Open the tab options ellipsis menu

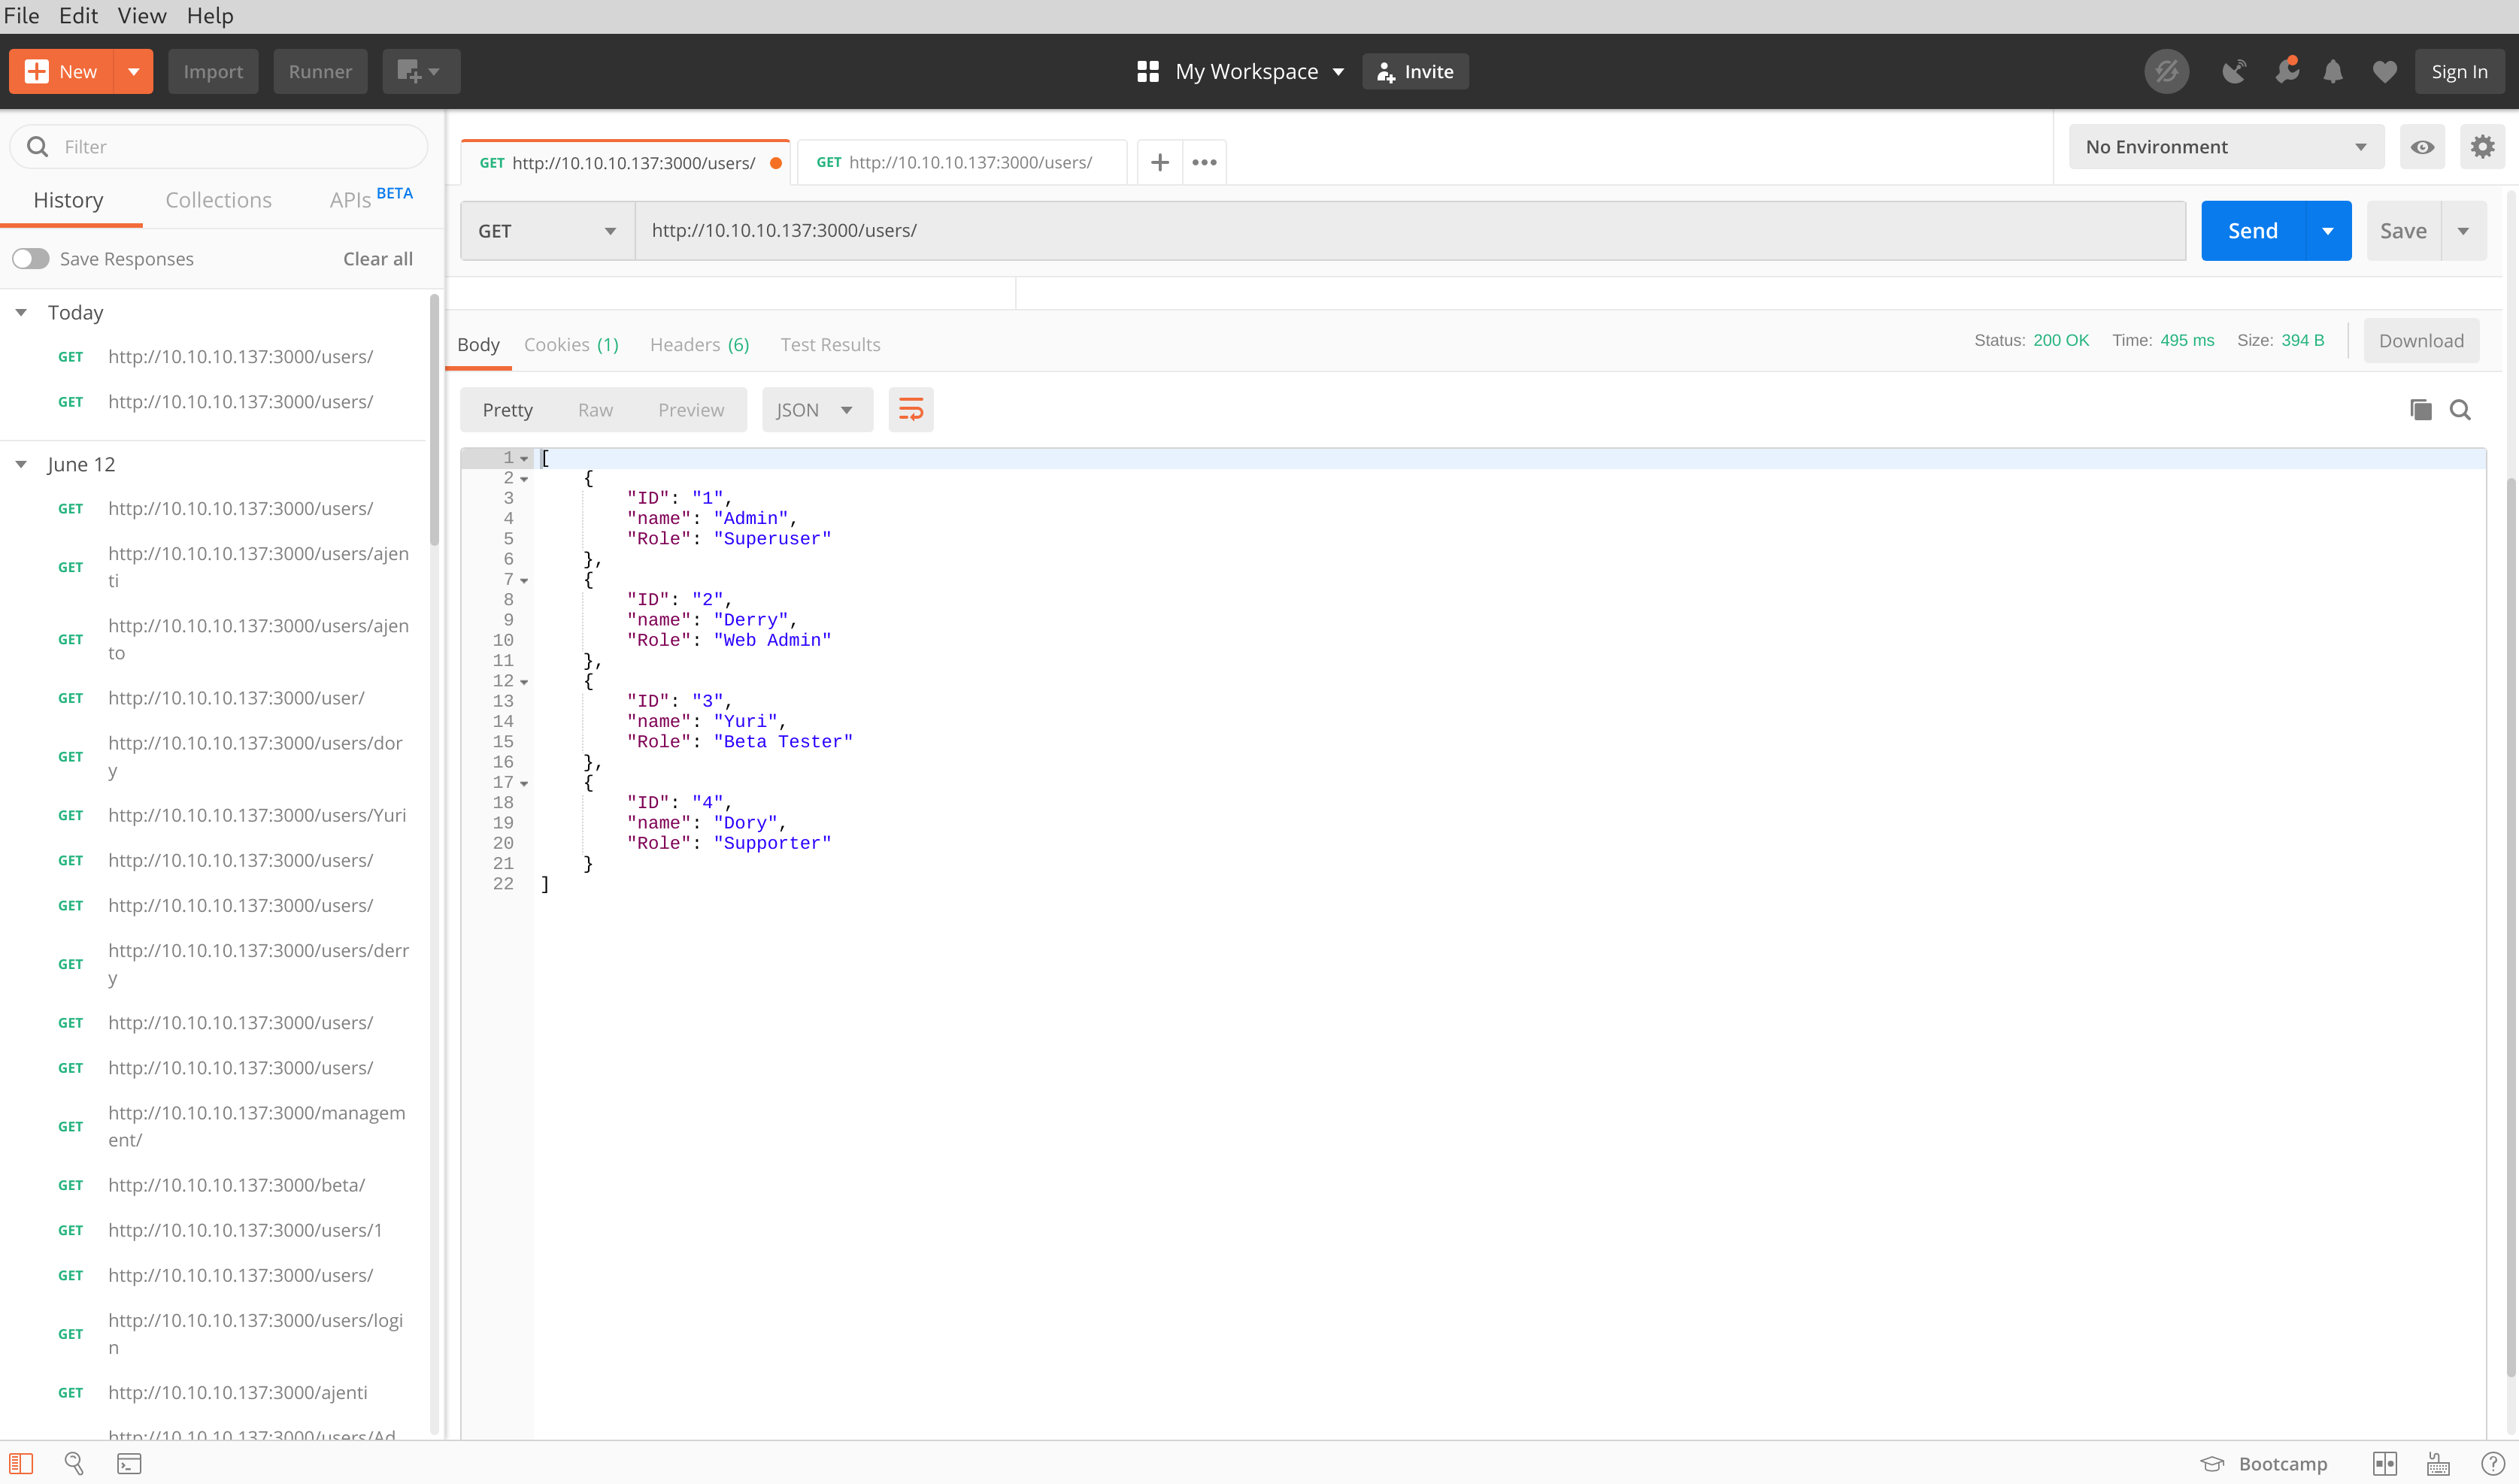1204,162
